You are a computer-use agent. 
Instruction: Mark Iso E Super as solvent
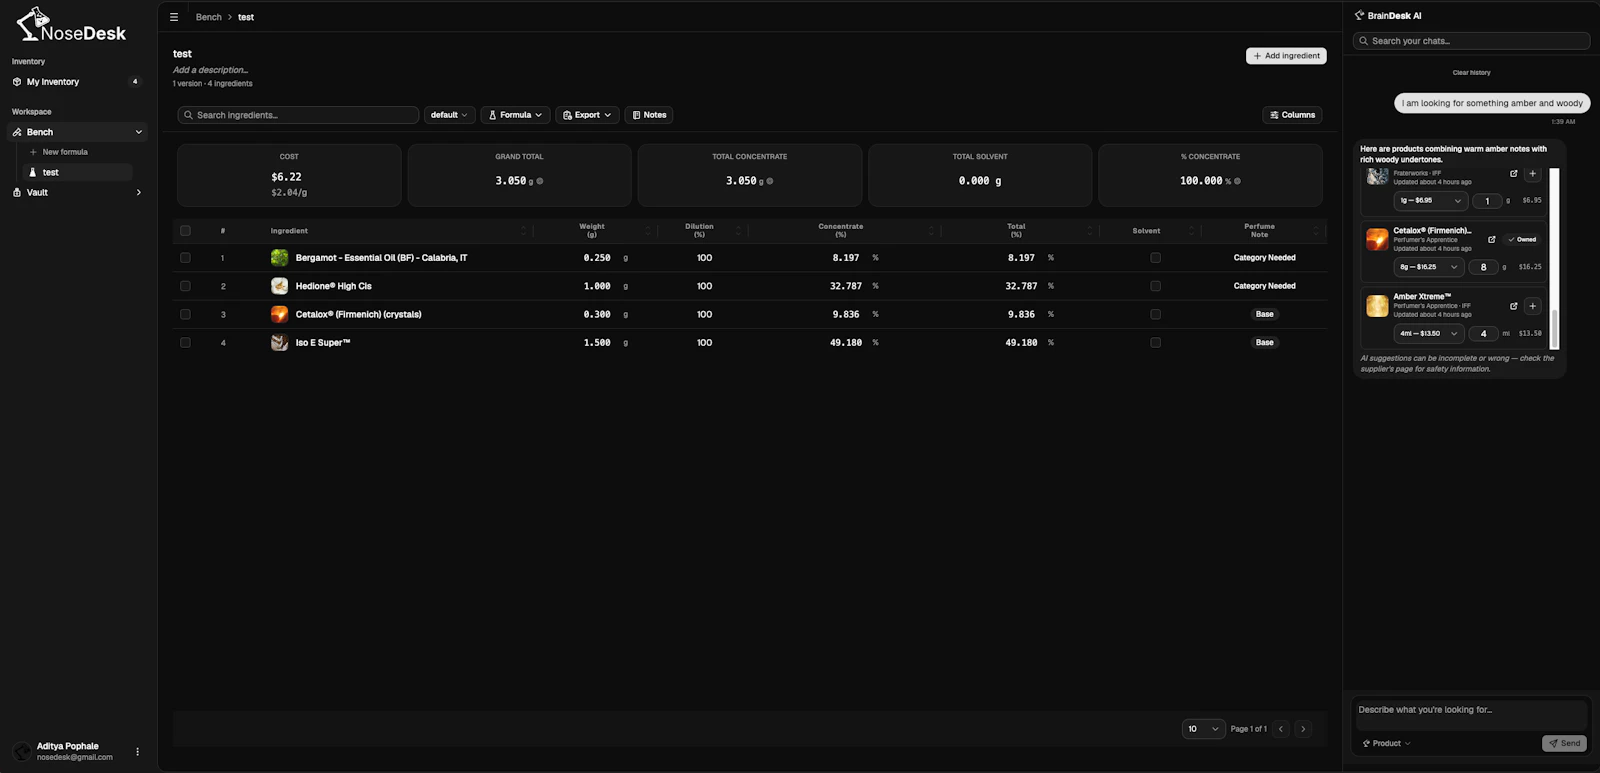(x=1155, y=342)
